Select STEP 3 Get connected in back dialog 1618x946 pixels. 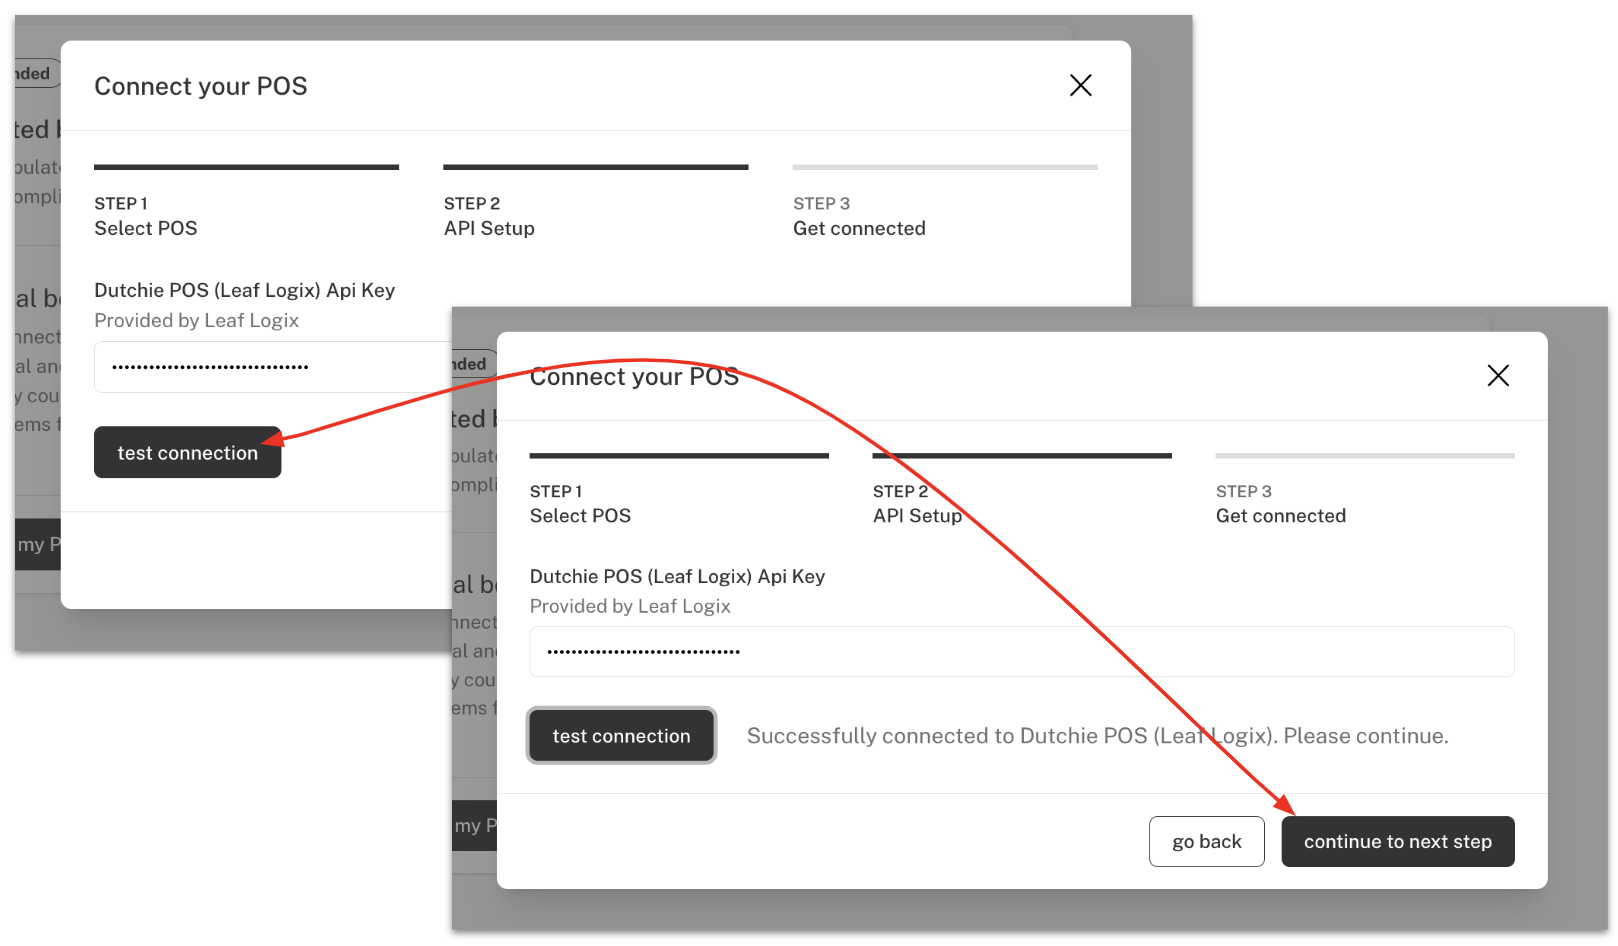click(x=945, y=203)
